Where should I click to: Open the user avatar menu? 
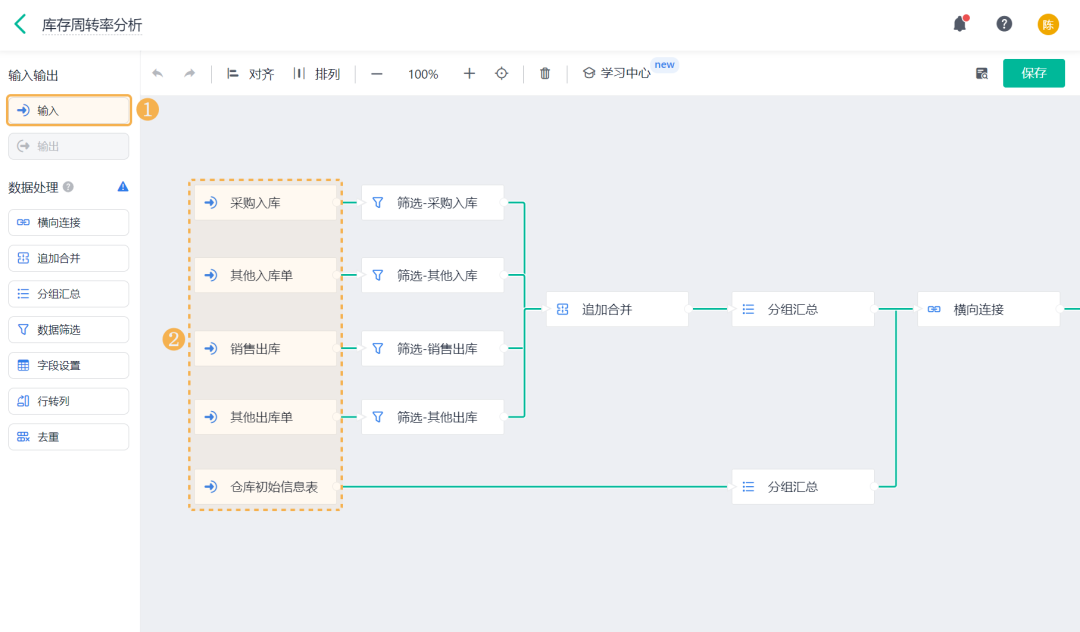(1048, 25)
